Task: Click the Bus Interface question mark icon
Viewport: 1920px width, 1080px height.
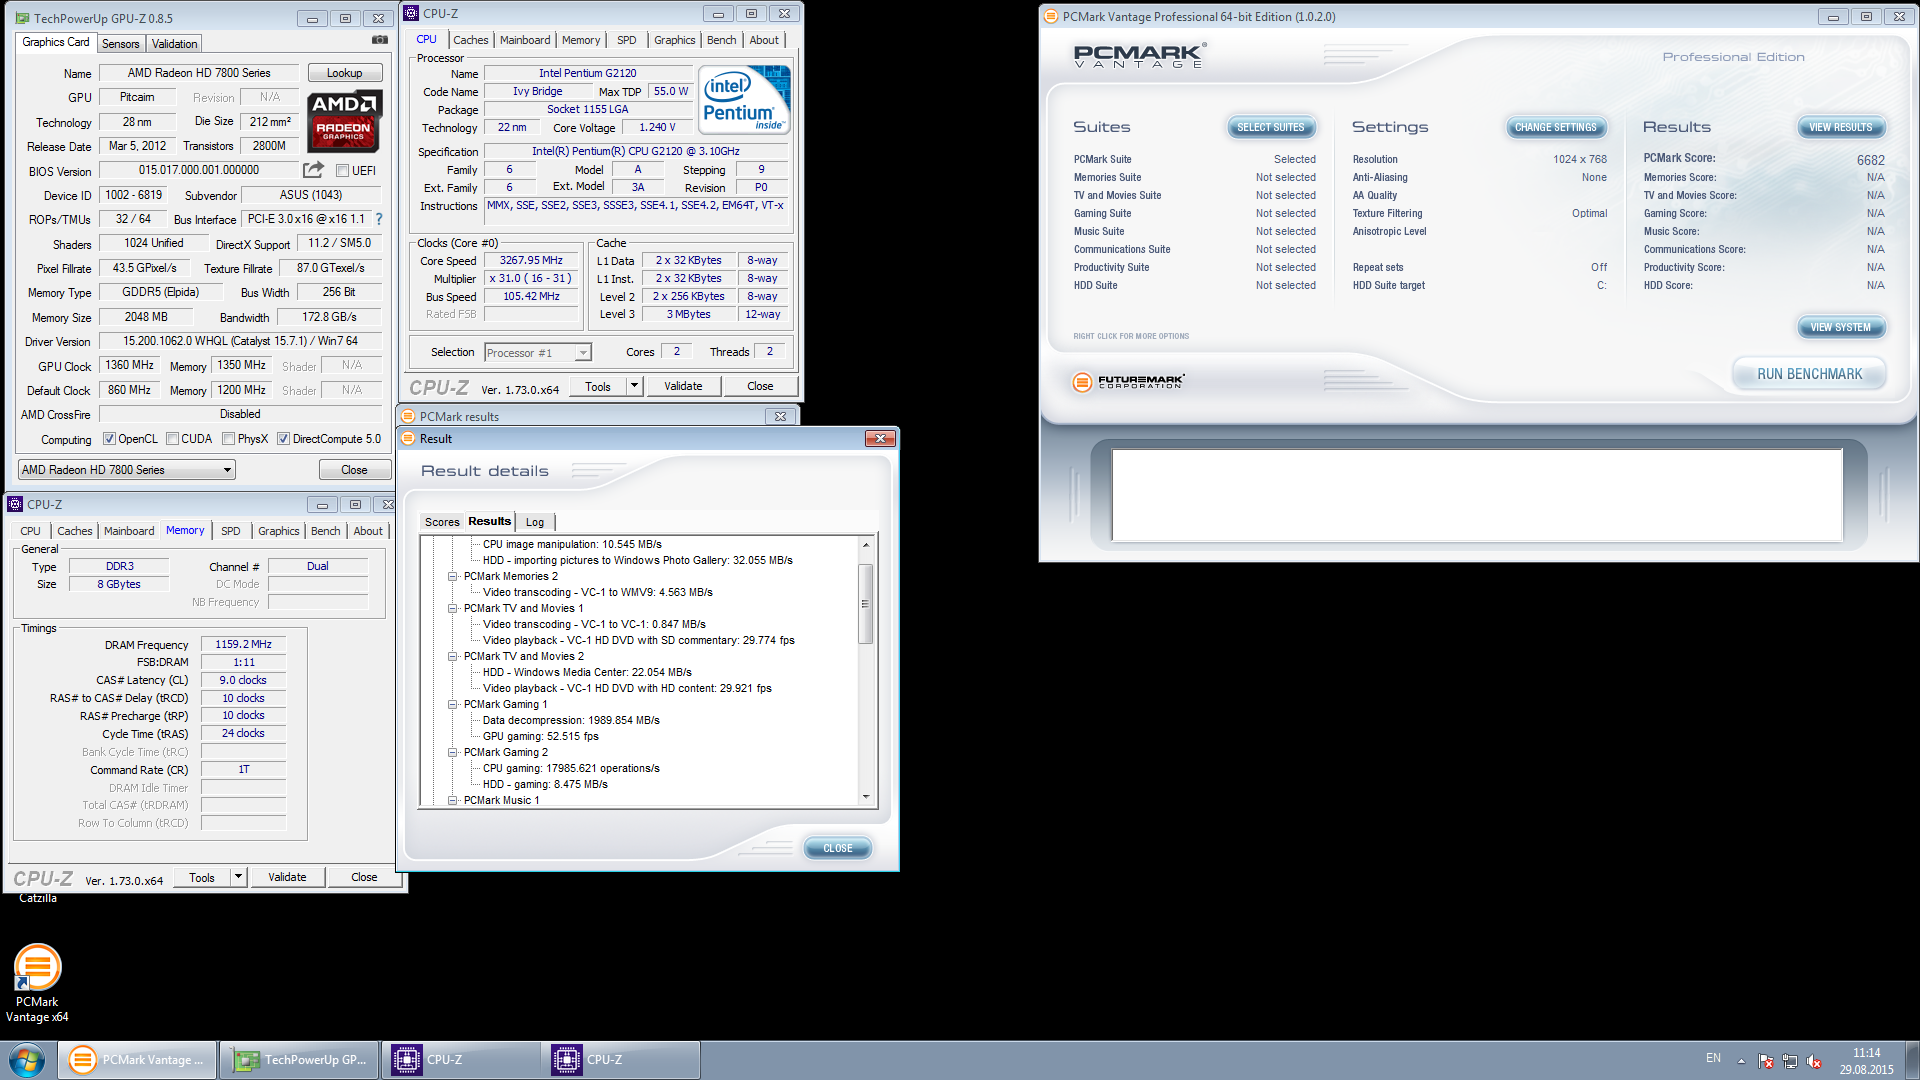Action: point(379,219)
